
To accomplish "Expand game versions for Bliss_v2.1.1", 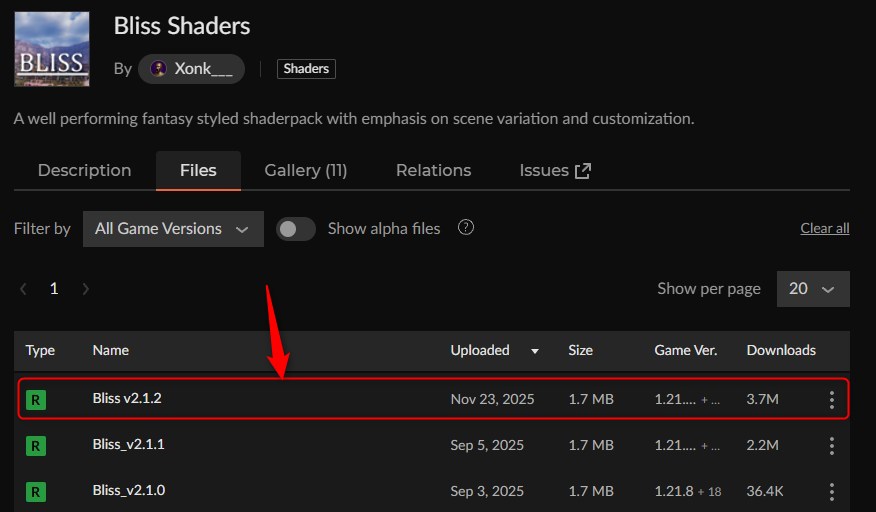I will tap(687, 445).
